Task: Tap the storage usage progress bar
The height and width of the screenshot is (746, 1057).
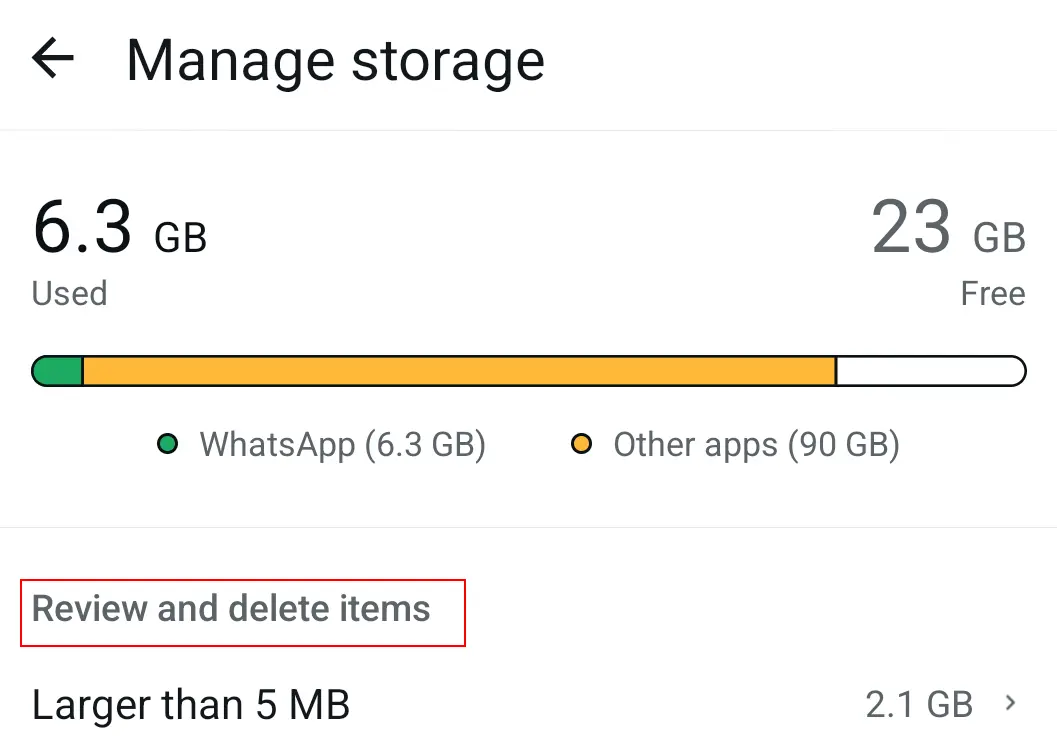Action: [x=528, y=370]
